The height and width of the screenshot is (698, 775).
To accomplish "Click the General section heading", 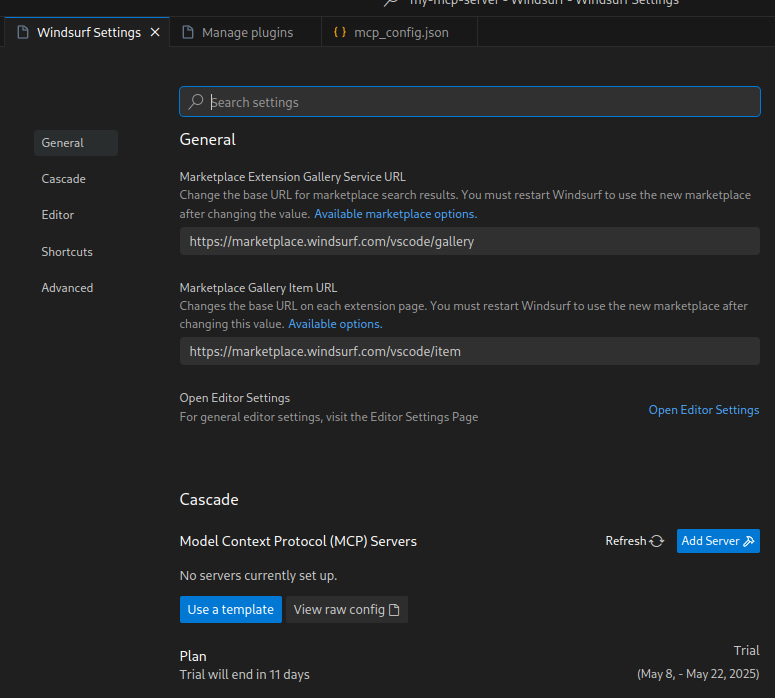I will [x=208, y=139].
